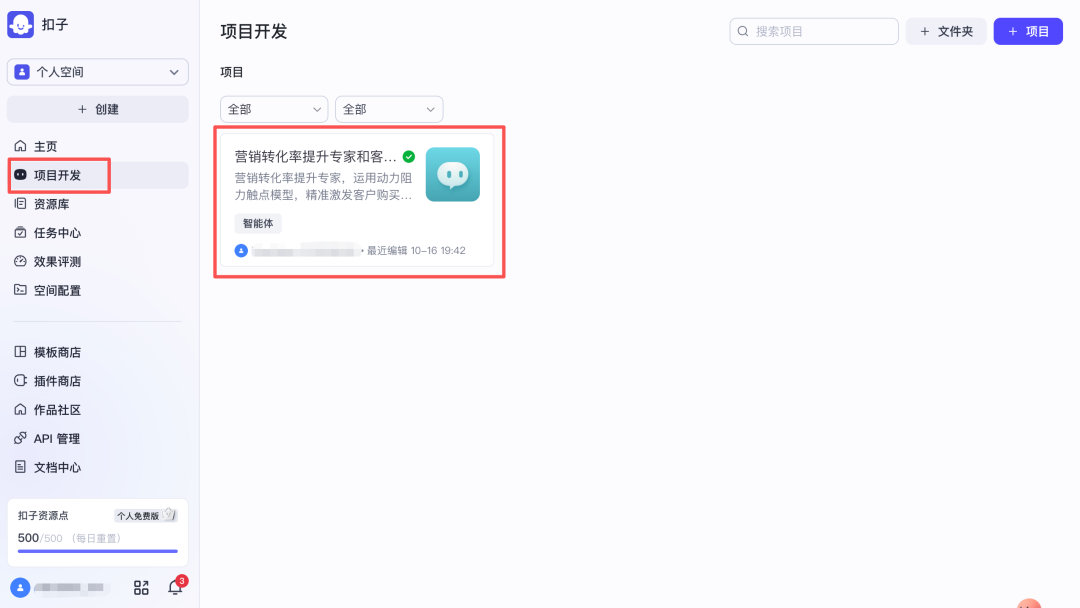Screen dimensions: 1080x608
Task: Open 资源库 from the sidebar
Action: pyautogui.click(x=98, y=205)
